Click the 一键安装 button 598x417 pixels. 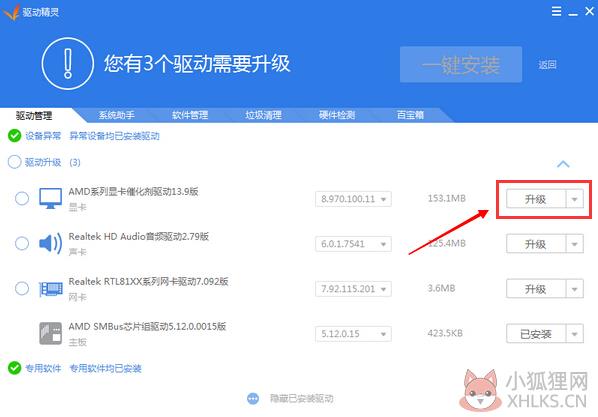[x=461, y=64]
